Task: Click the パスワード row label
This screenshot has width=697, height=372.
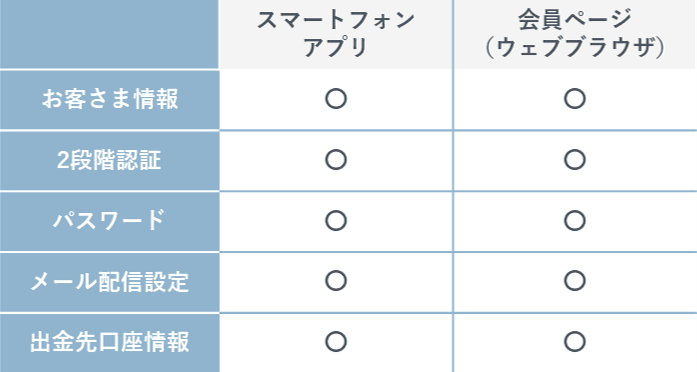Action: [x=109, y=220]
